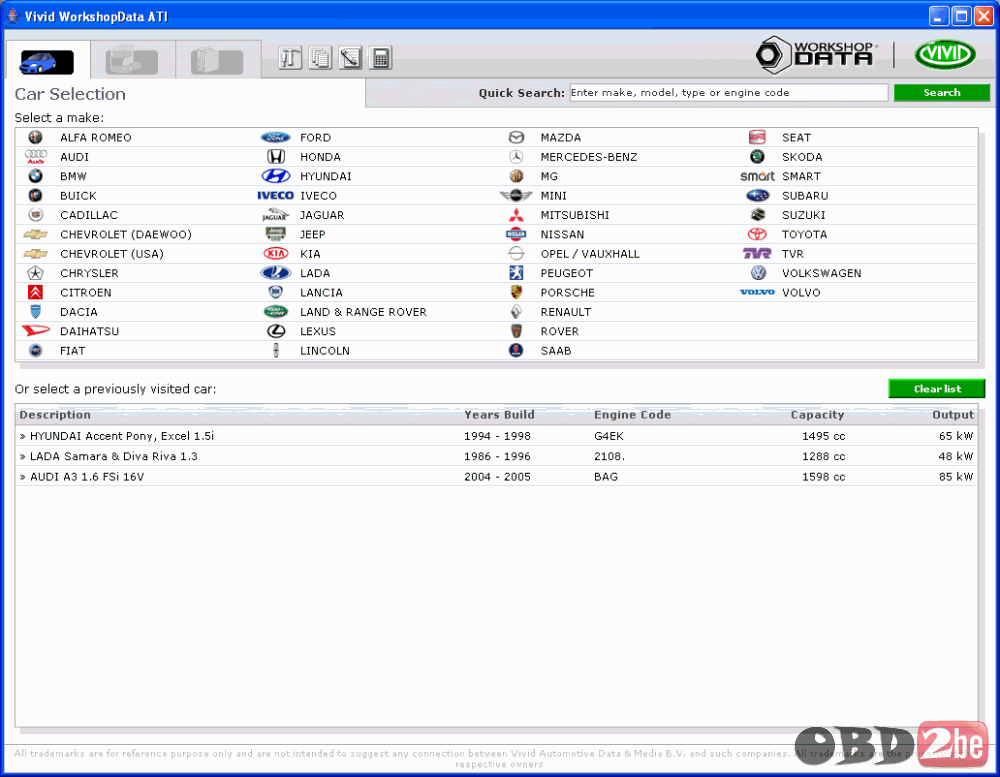Screen dimensions: 1000x777
Task: Open the JEEP make entry
Action: (x=312, y=235)
